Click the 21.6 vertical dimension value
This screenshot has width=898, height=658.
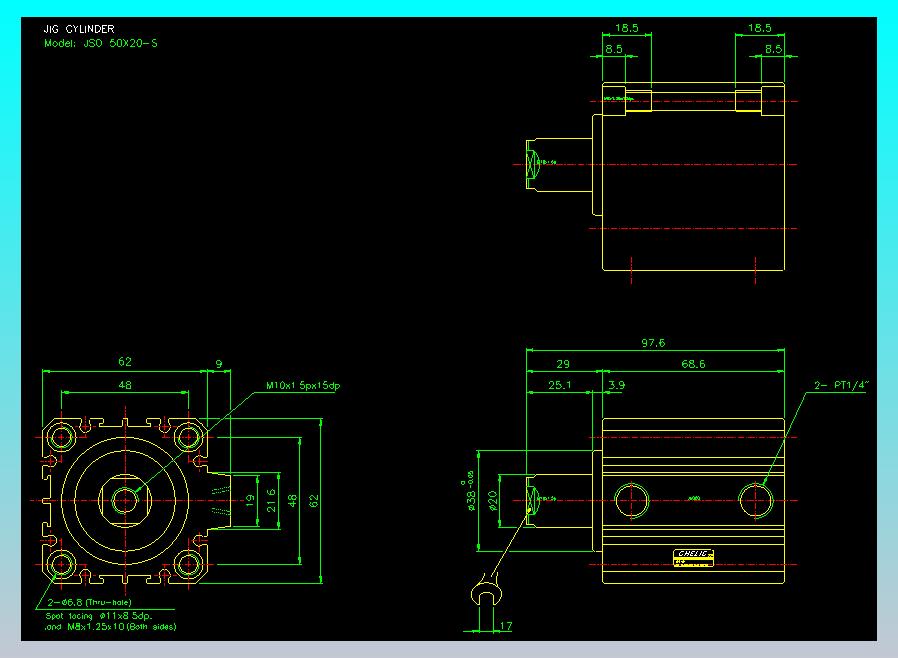click(x=271, y=501)
